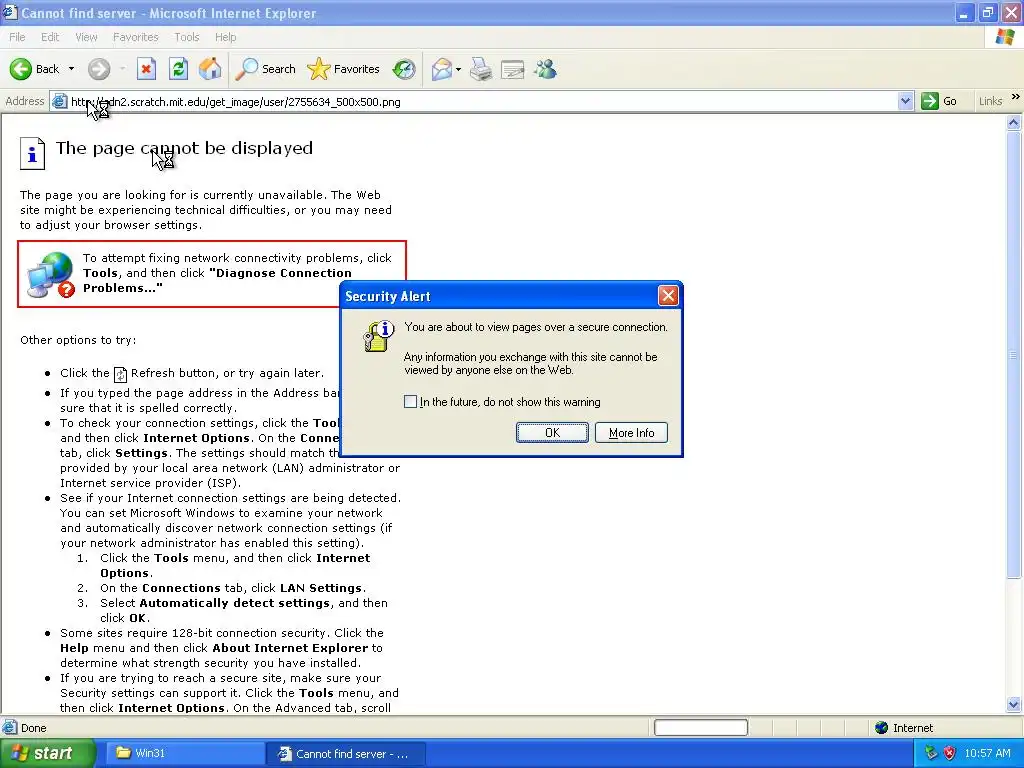Click the scrollbar up arrow

(1014, 122)
